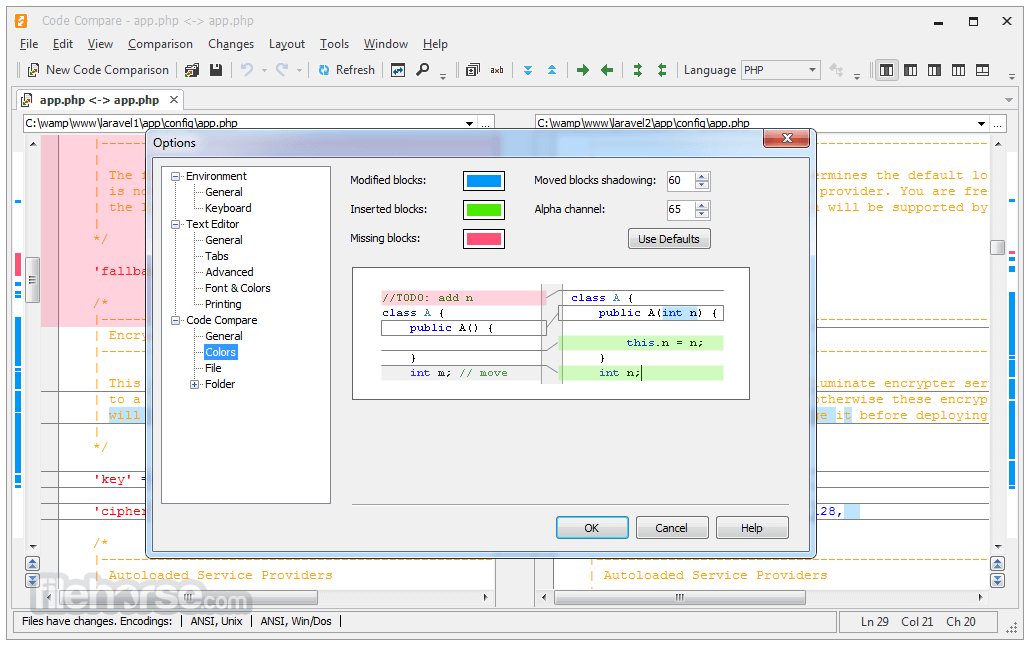
Task: Click the greyed arrows icon right of Language dropdown
Action: pyautogui.click(x=836, y=70)
